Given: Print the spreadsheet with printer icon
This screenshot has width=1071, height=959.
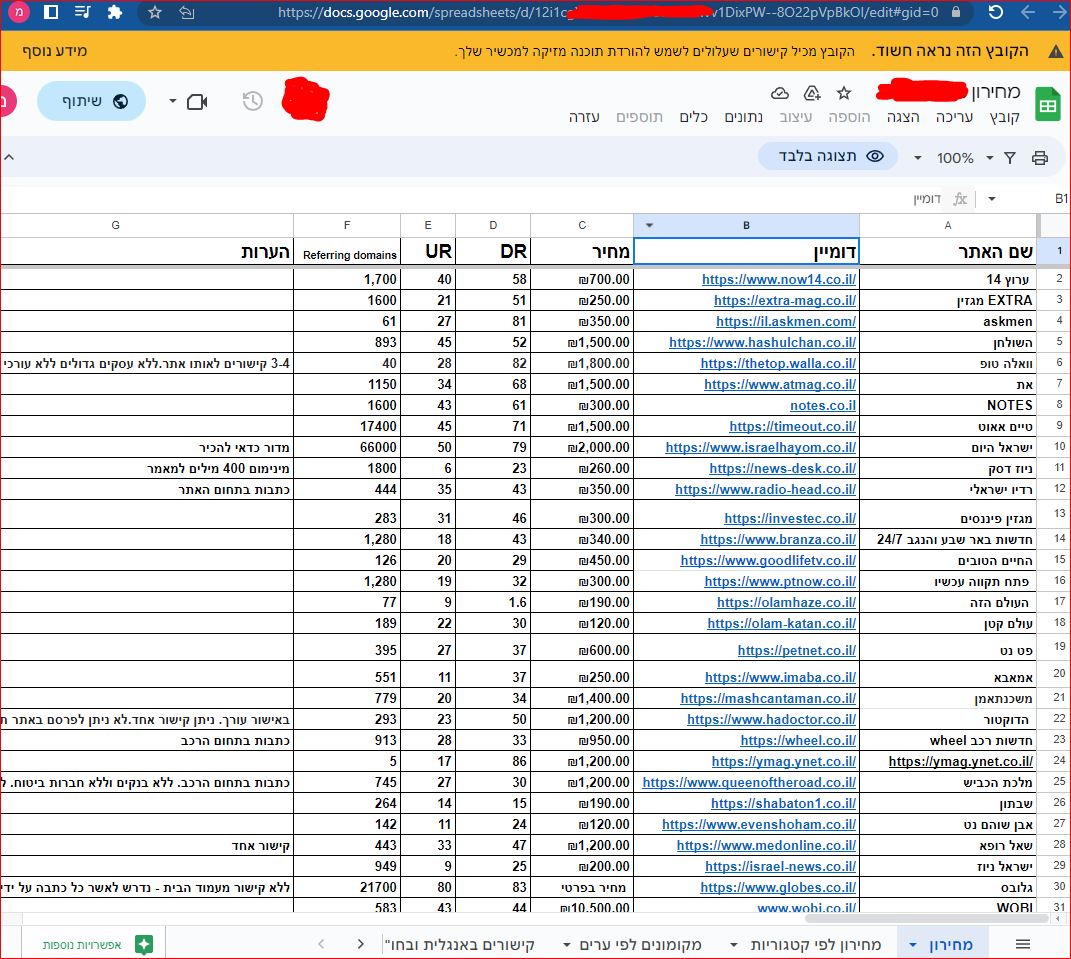Looking at the screenshot, I should click(x=1040, y=158).
